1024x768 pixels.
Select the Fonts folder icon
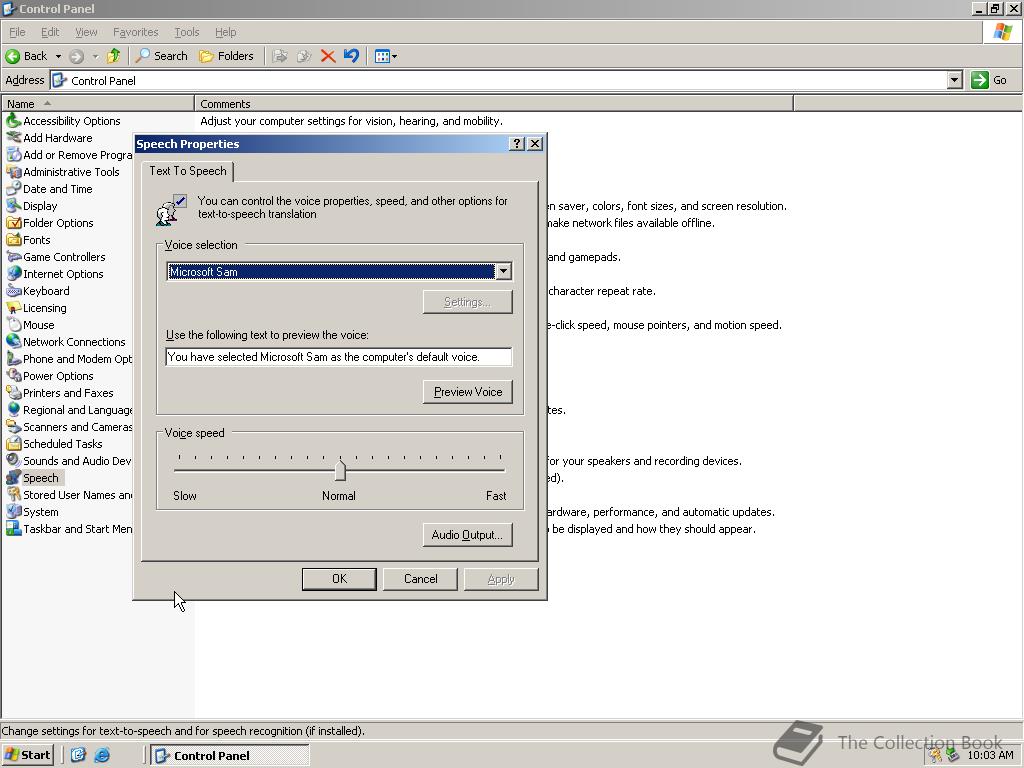[x=14, y=240]
